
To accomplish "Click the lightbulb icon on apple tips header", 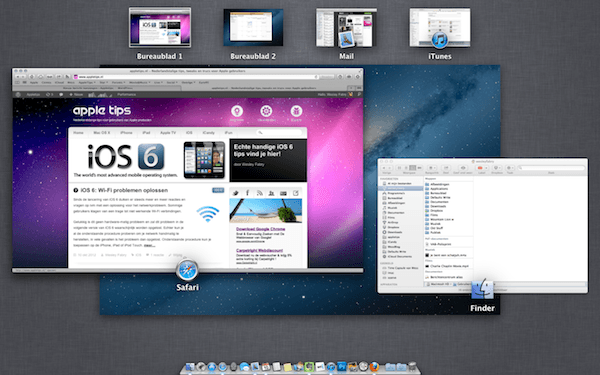I will (237, 111).
